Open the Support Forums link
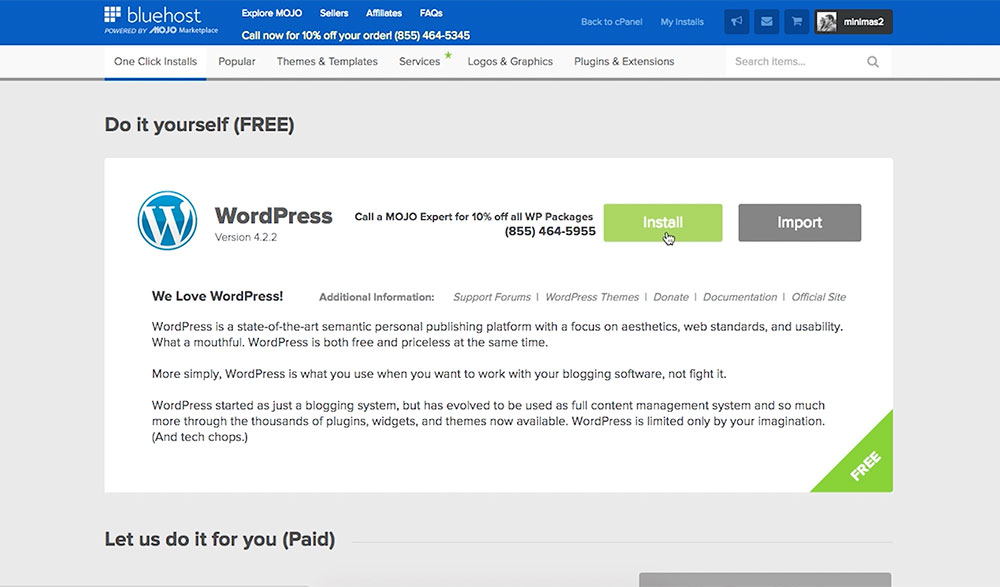The height and width of the screenshot is (587, 1000). [x=492, y=297]
